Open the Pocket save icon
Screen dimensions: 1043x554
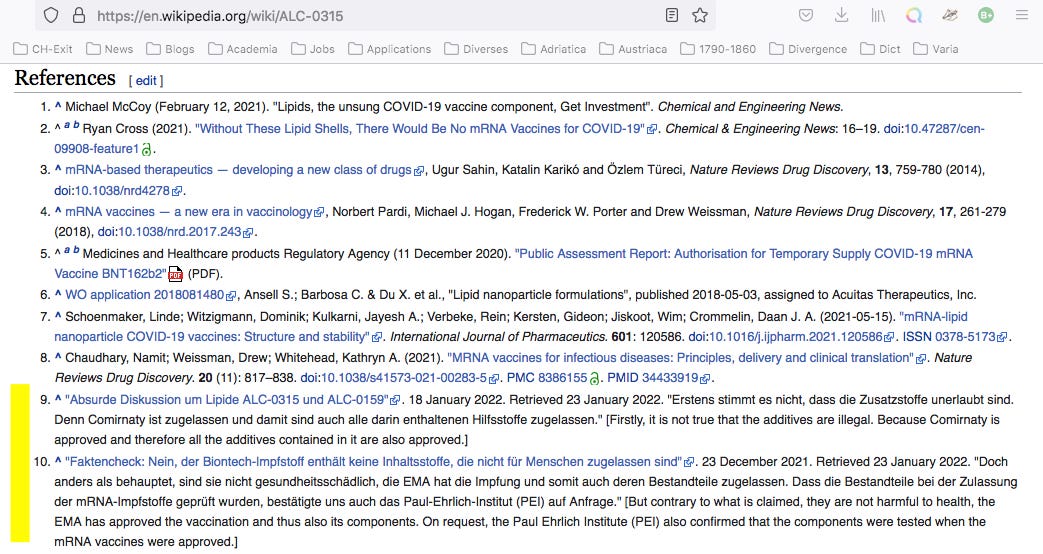[x=806, y=15]
